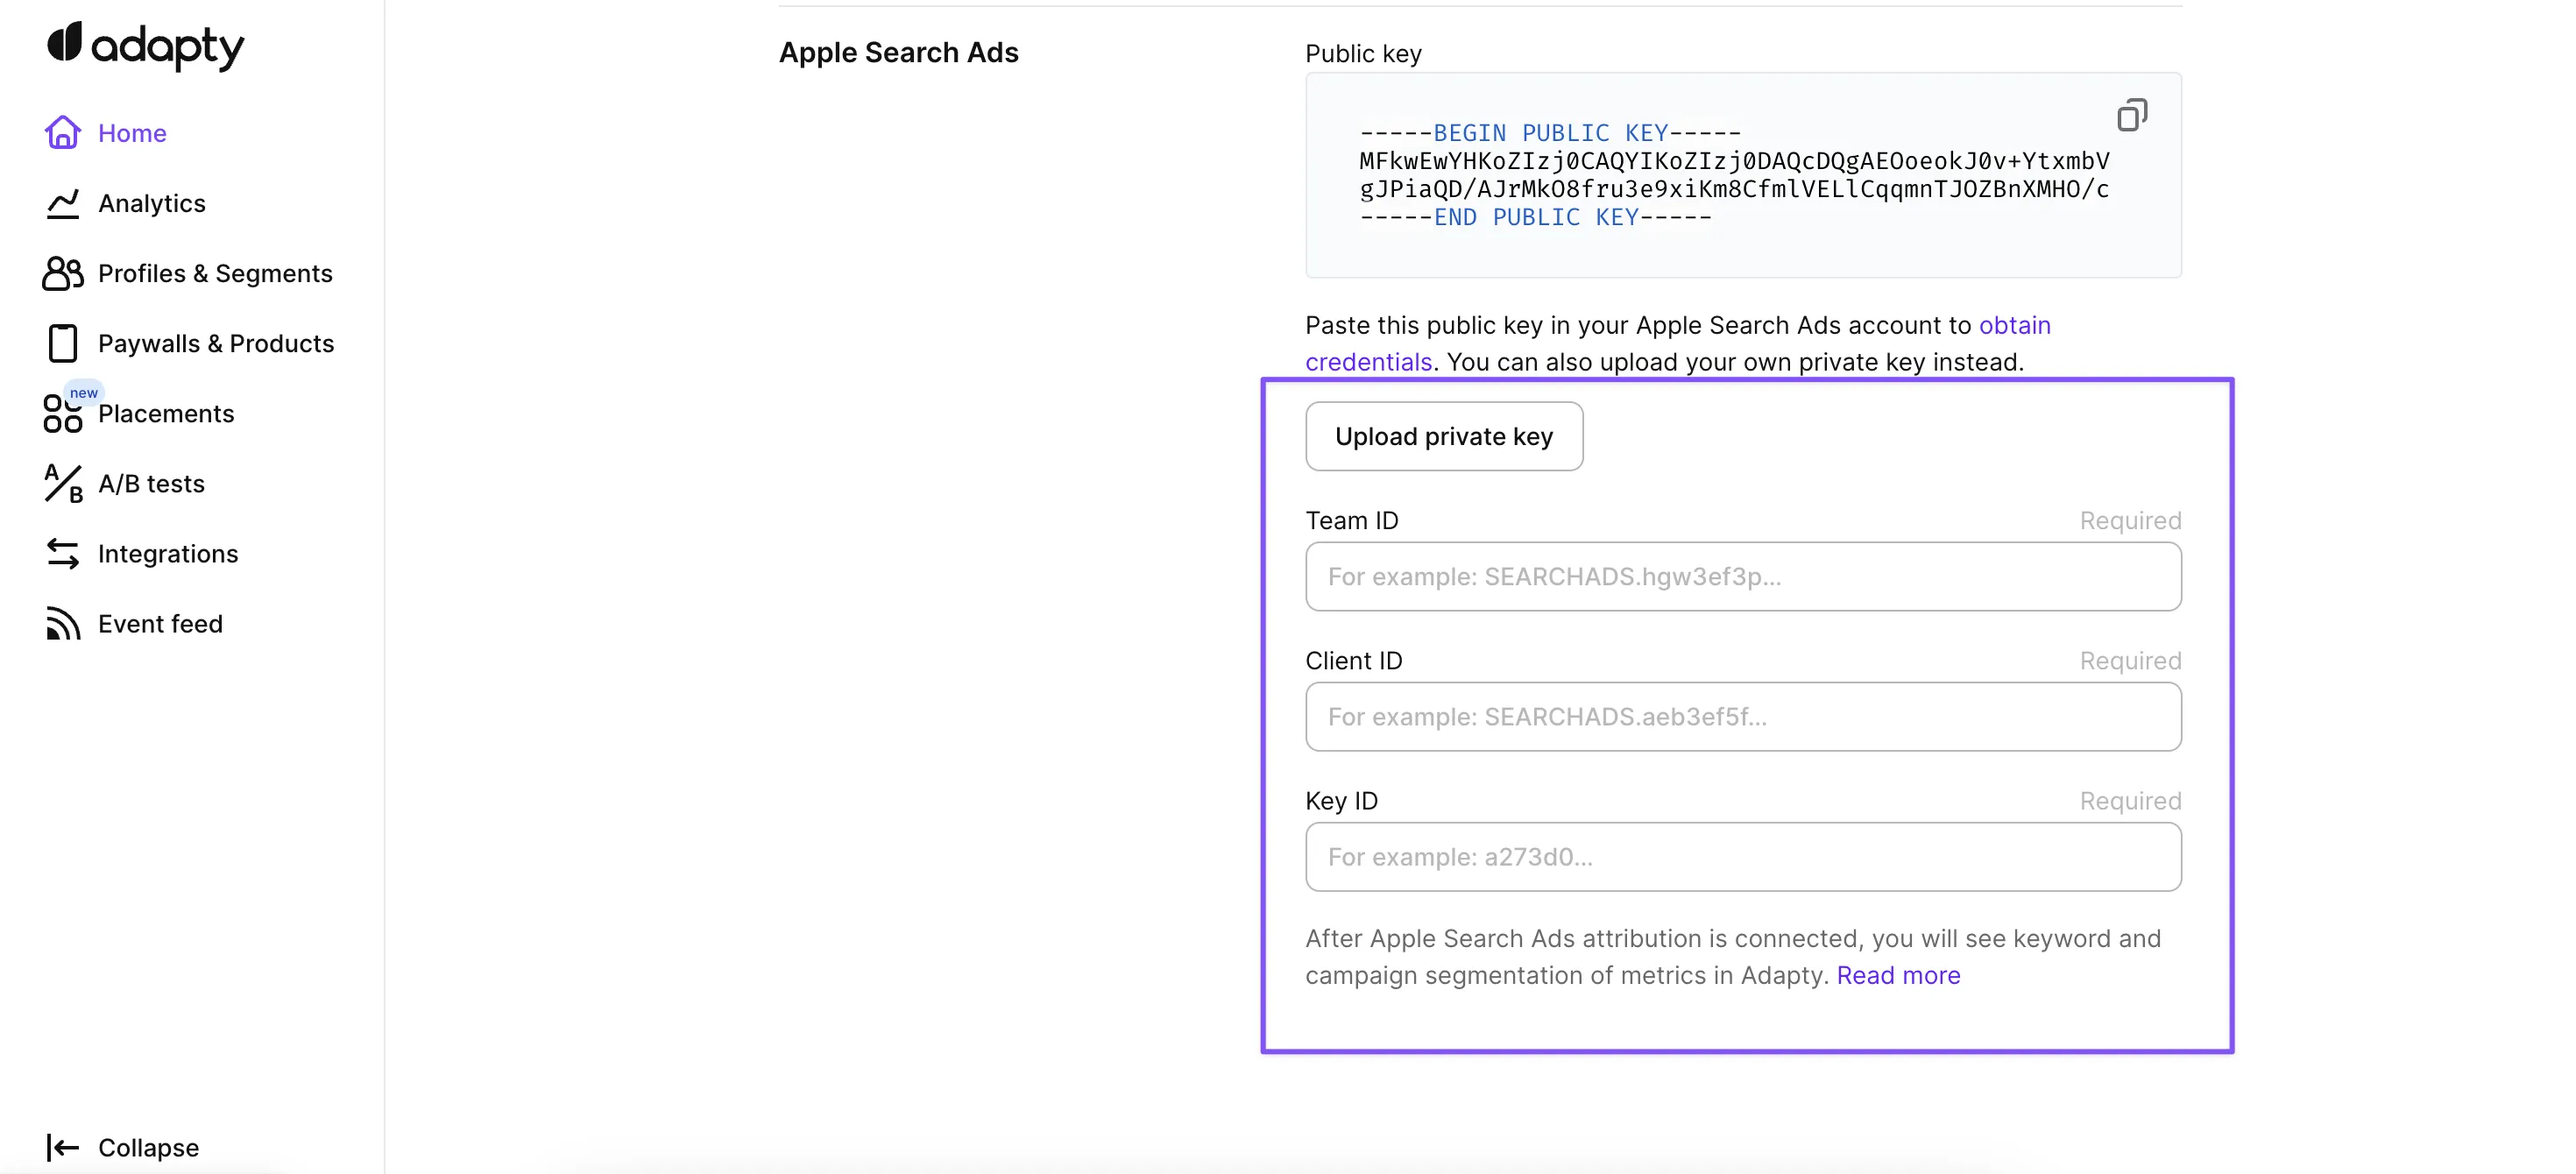
Task: Collapse the sidebar using arrow icon
Action: 62,1147
